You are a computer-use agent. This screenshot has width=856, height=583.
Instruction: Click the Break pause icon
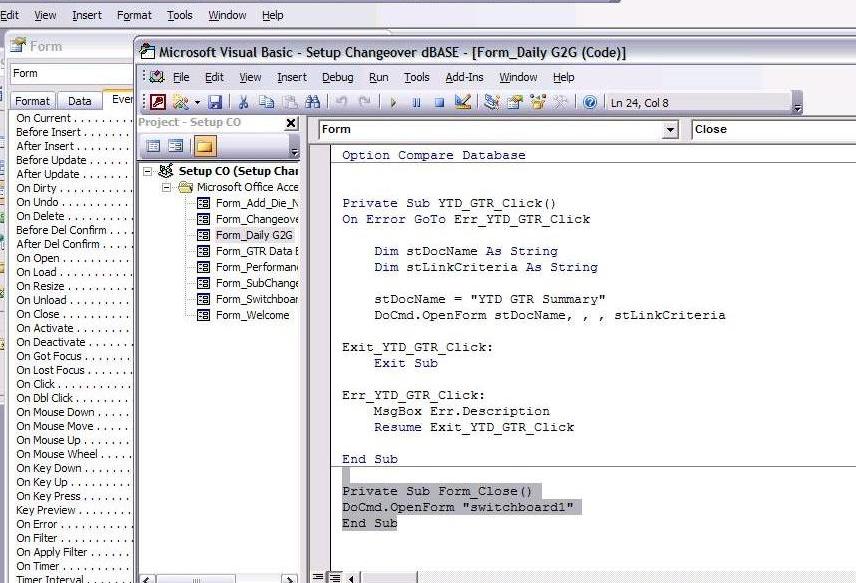[x=416, y=102]
